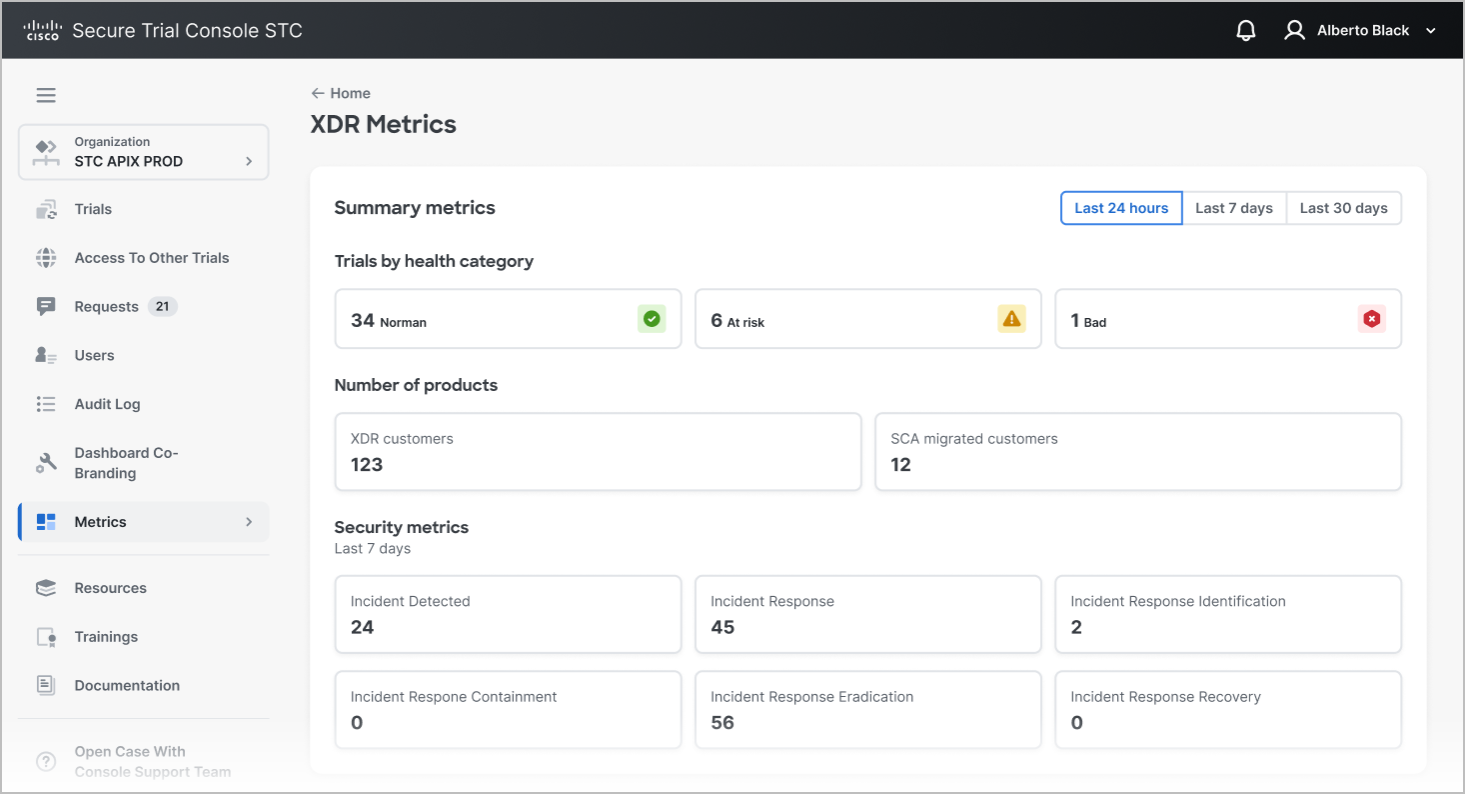This screenshot has width=1465, height=794.
Task: Select the Last 24 hours range
Action: click(1121, 208)
